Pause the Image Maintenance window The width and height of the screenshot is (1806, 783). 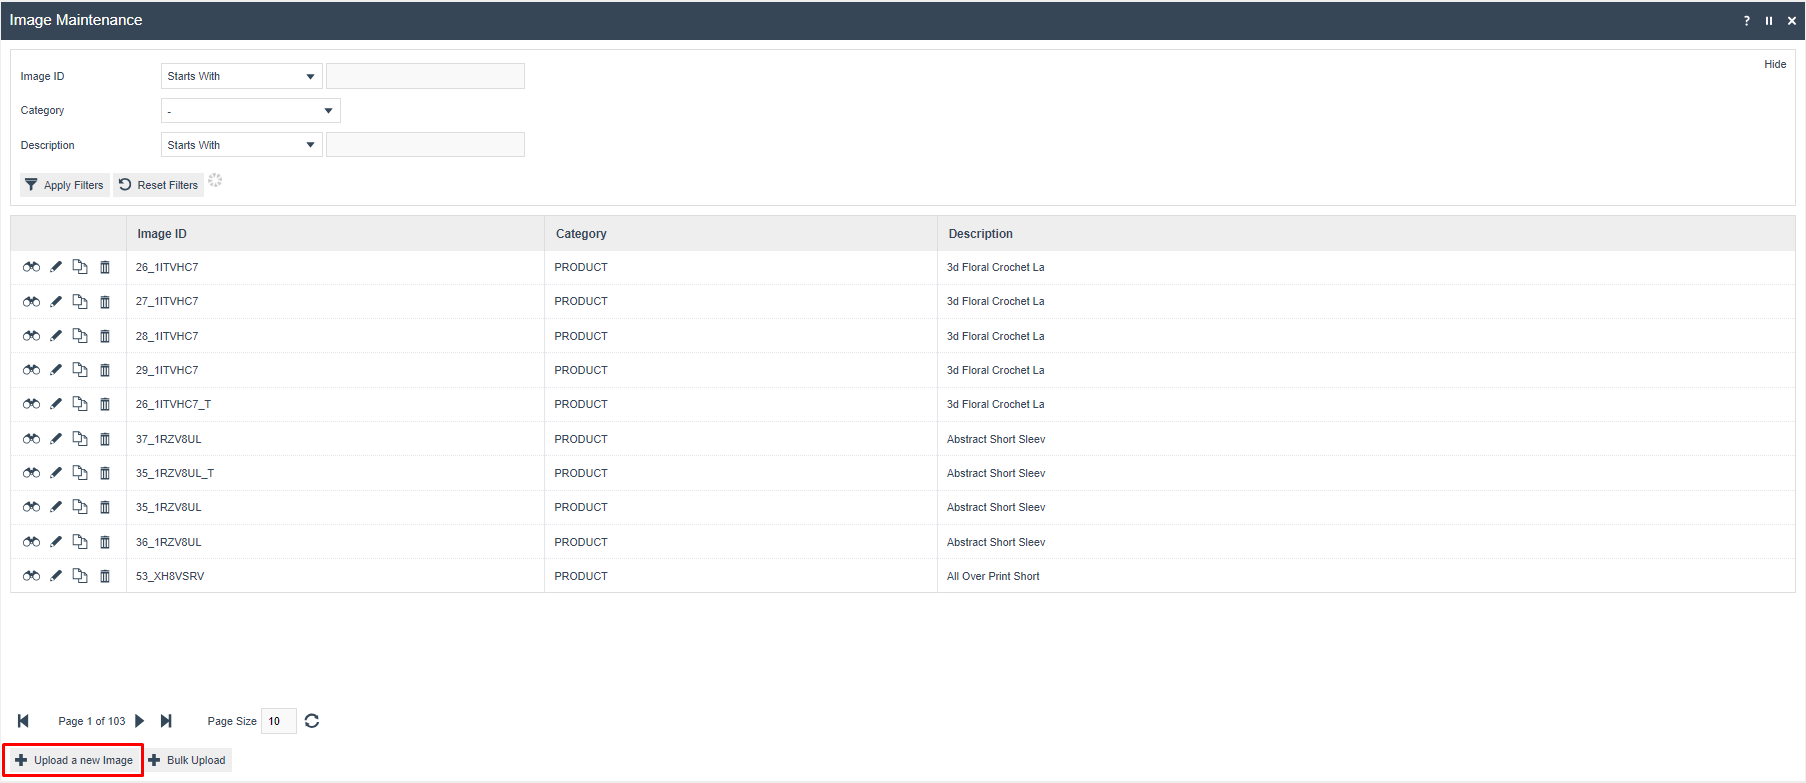click(x=1769, y=20)
